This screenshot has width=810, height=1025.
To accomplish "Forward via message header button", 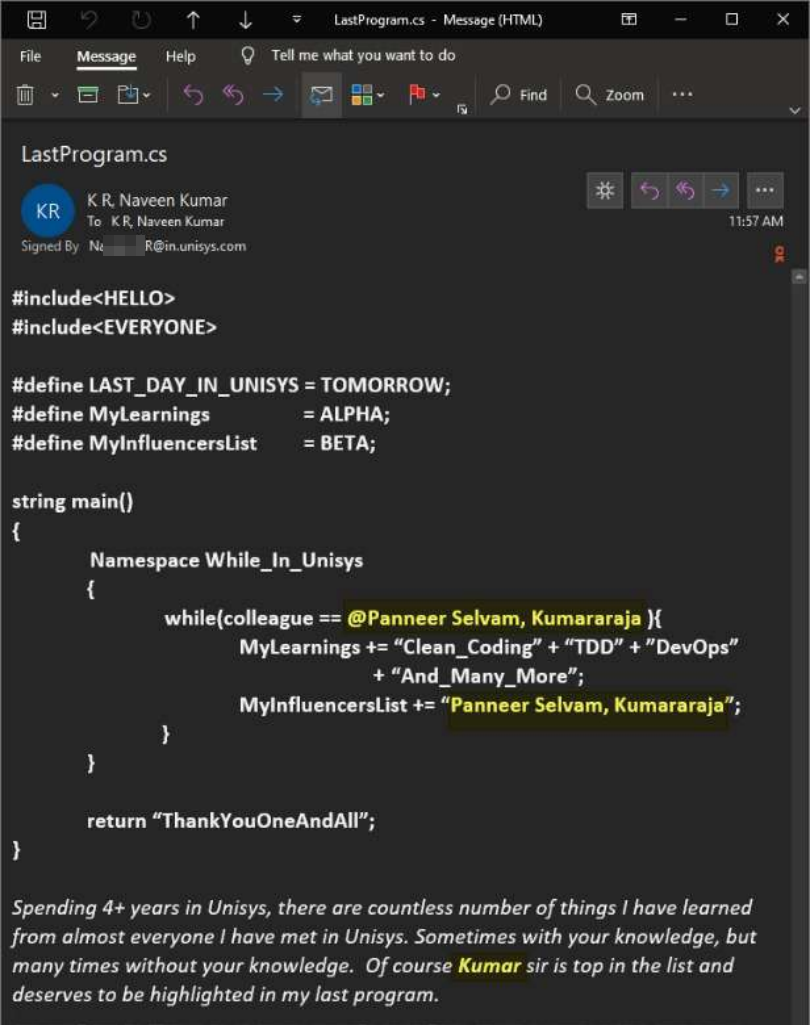I will point(720,190).
